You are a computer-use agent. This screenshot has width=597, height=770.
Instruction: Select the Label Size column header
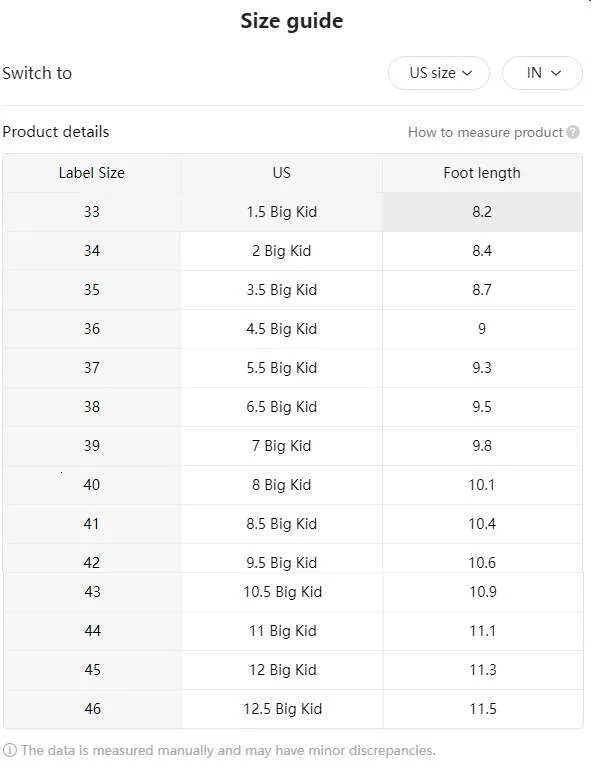tap(91, 173)
